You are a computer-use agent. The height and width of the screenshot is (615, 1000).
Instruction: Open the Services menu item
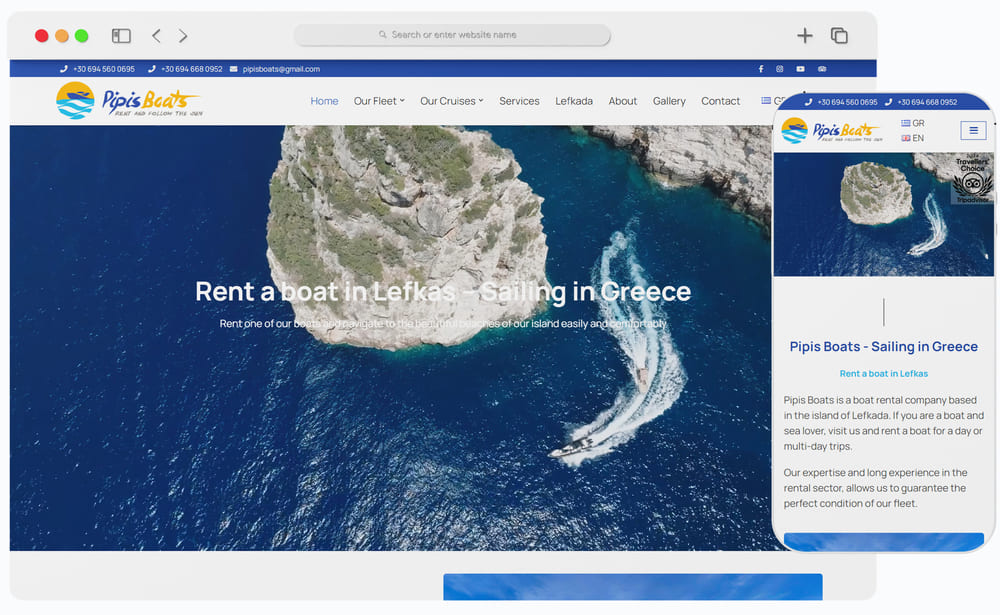click(519, 101)
